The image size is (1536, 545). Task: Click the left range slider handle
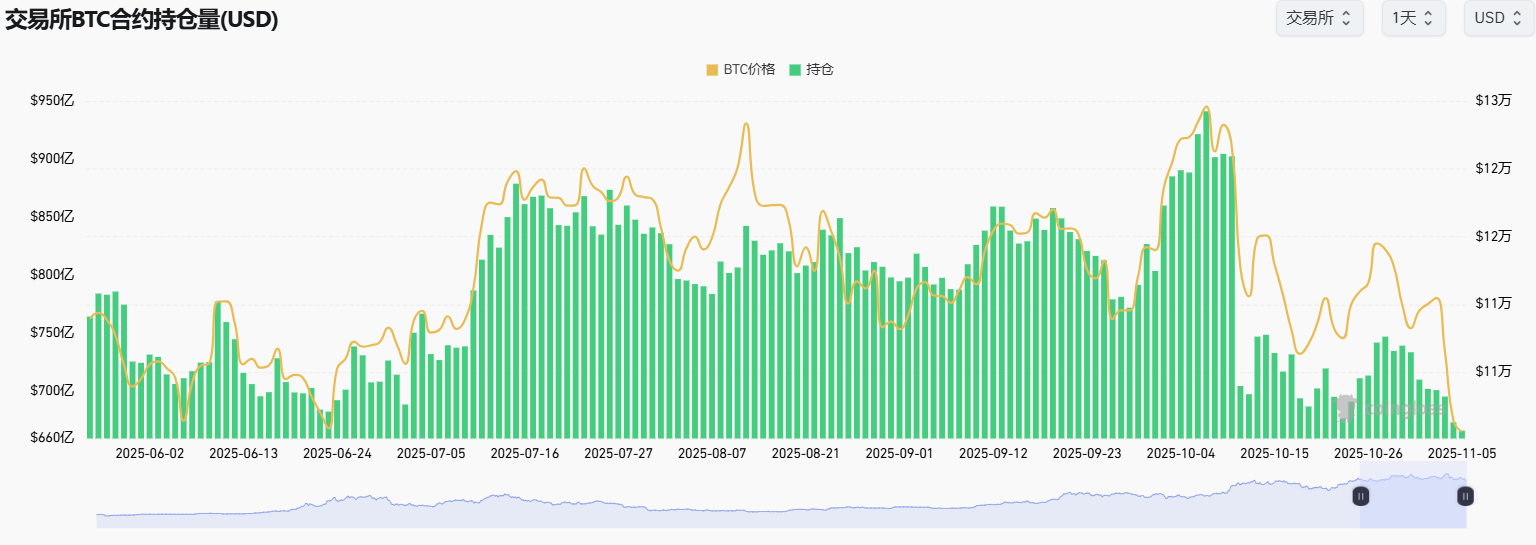click(1360, 495)
